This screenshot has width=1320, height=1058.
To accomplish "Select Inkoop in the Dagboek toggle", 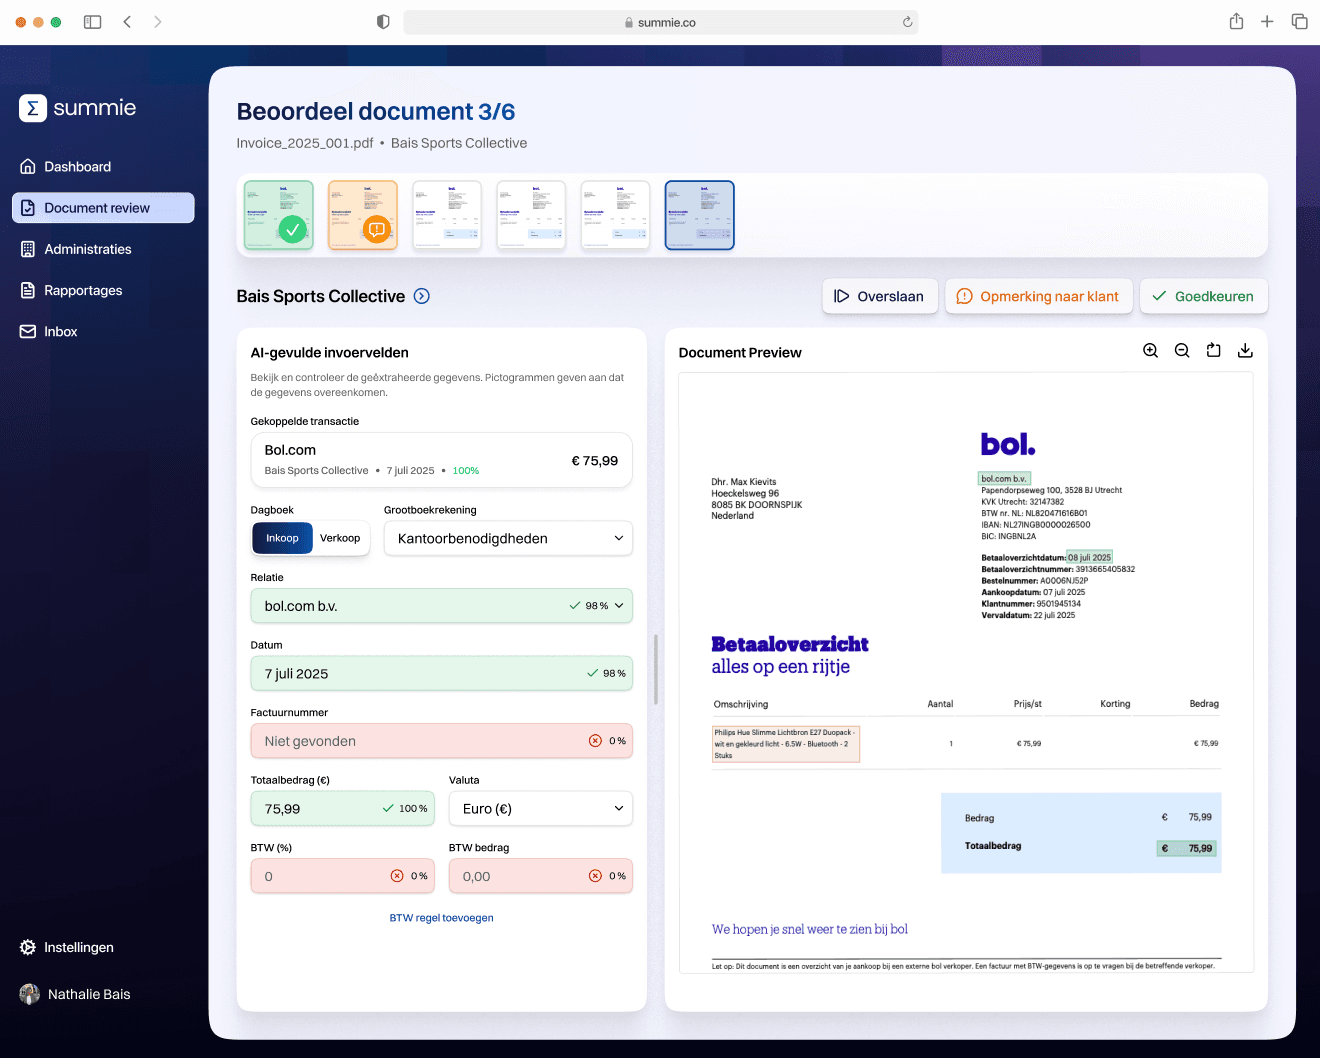I will [282, 538].
